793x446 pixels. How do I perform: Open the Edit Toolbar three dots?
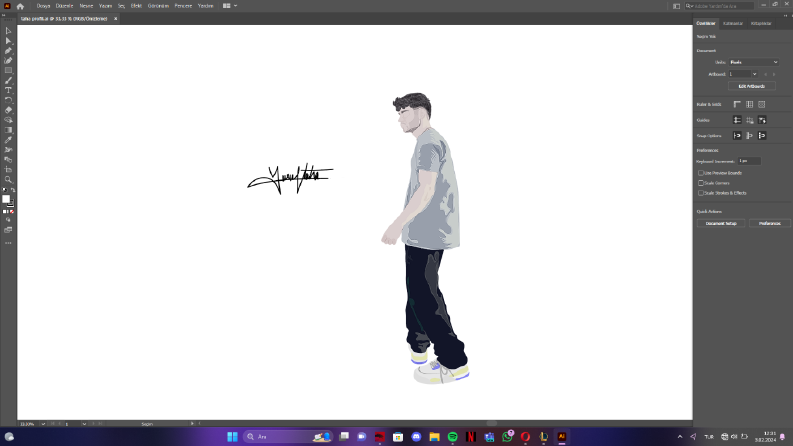(x=8, y=243)
